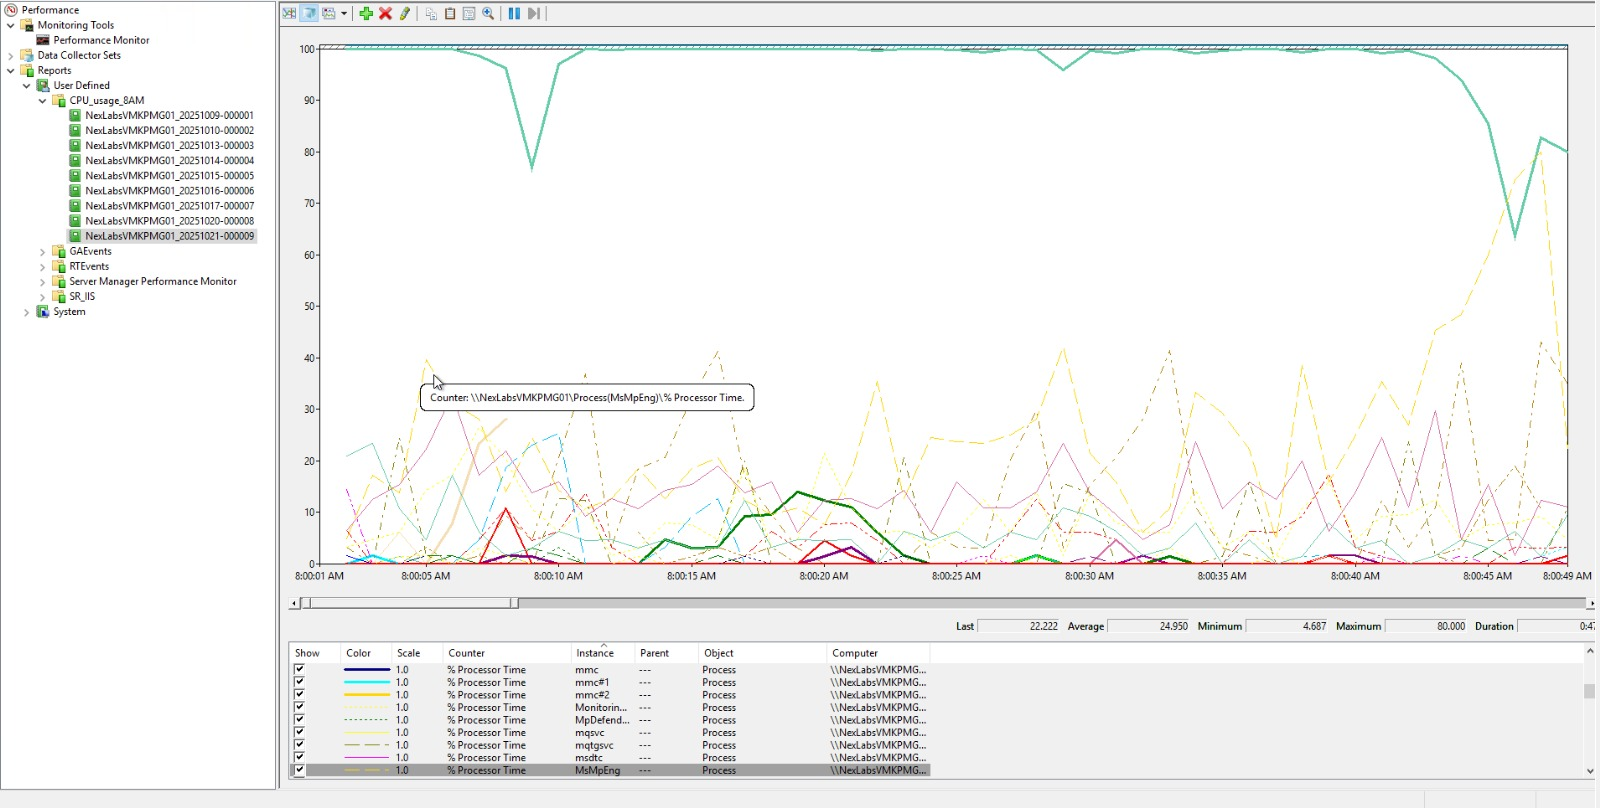Click the counter list scroll-down arrow
Image resolution: width=1600 pixels, height=808 pixels.
[x=1590, y=771]
